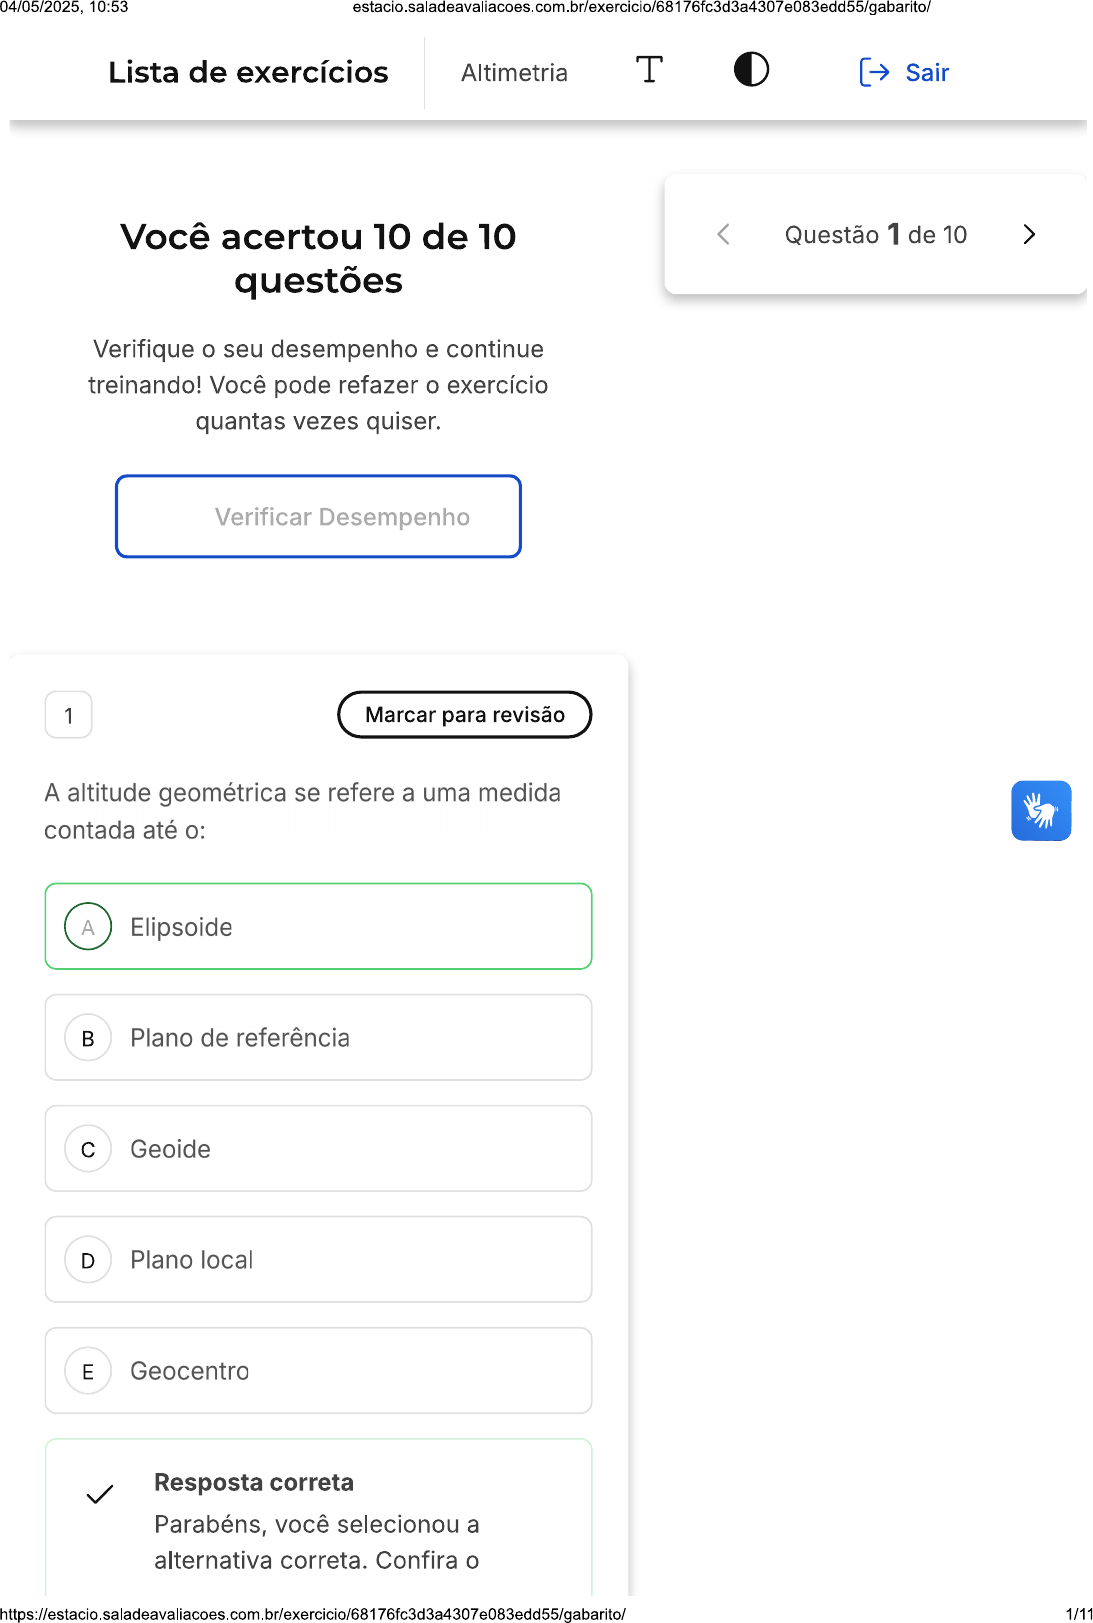Select answer option C Geoide

(318, 1149)
